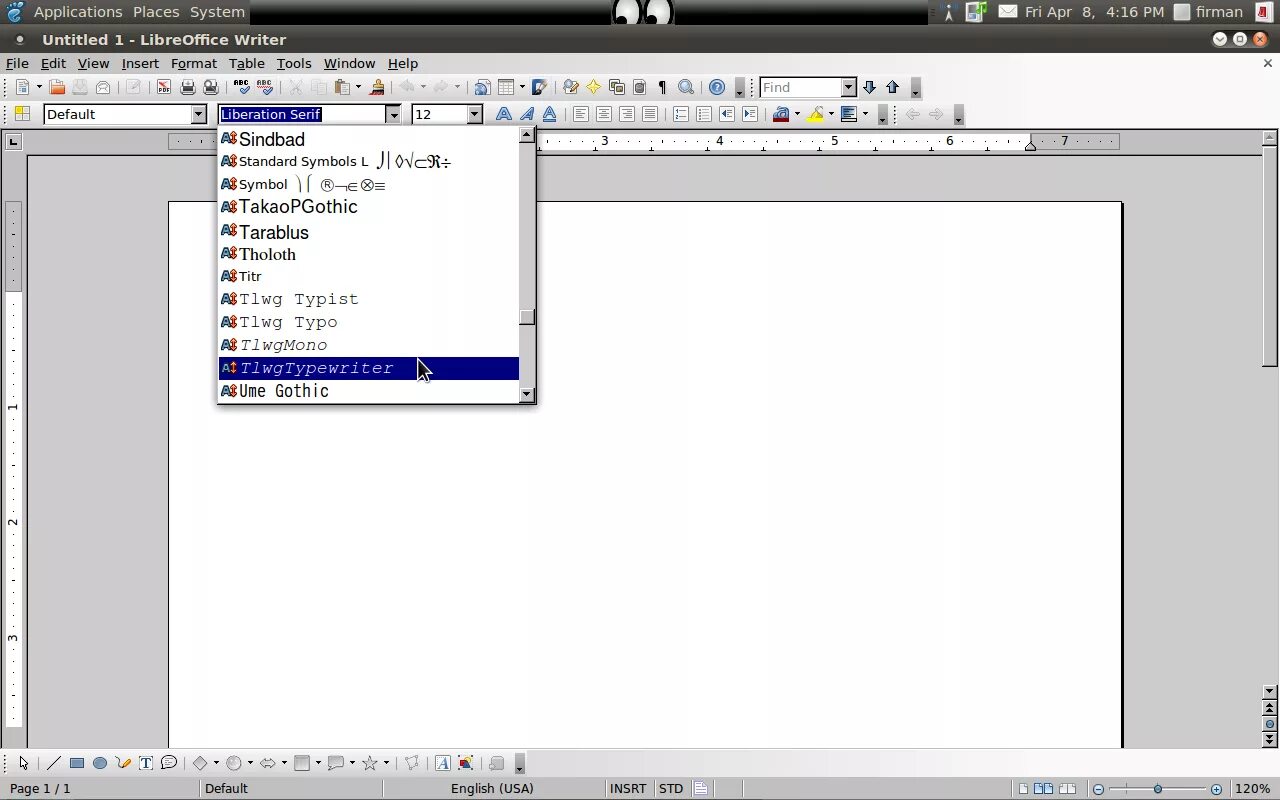This screenshot has width=1280, height=800.
Task: Find next using the down arrow
Action: click(869, 87)
